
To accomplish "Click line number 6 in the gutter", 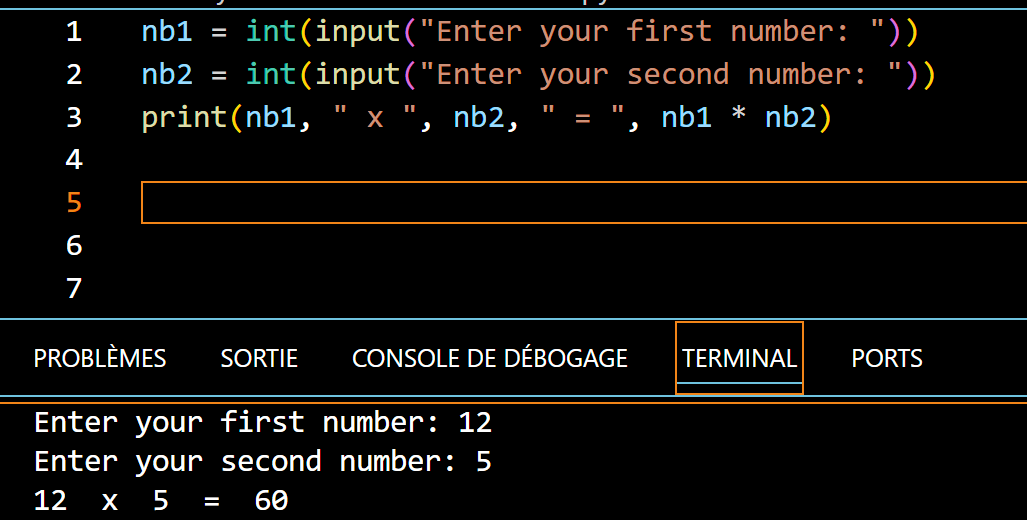I will (74, 246).
